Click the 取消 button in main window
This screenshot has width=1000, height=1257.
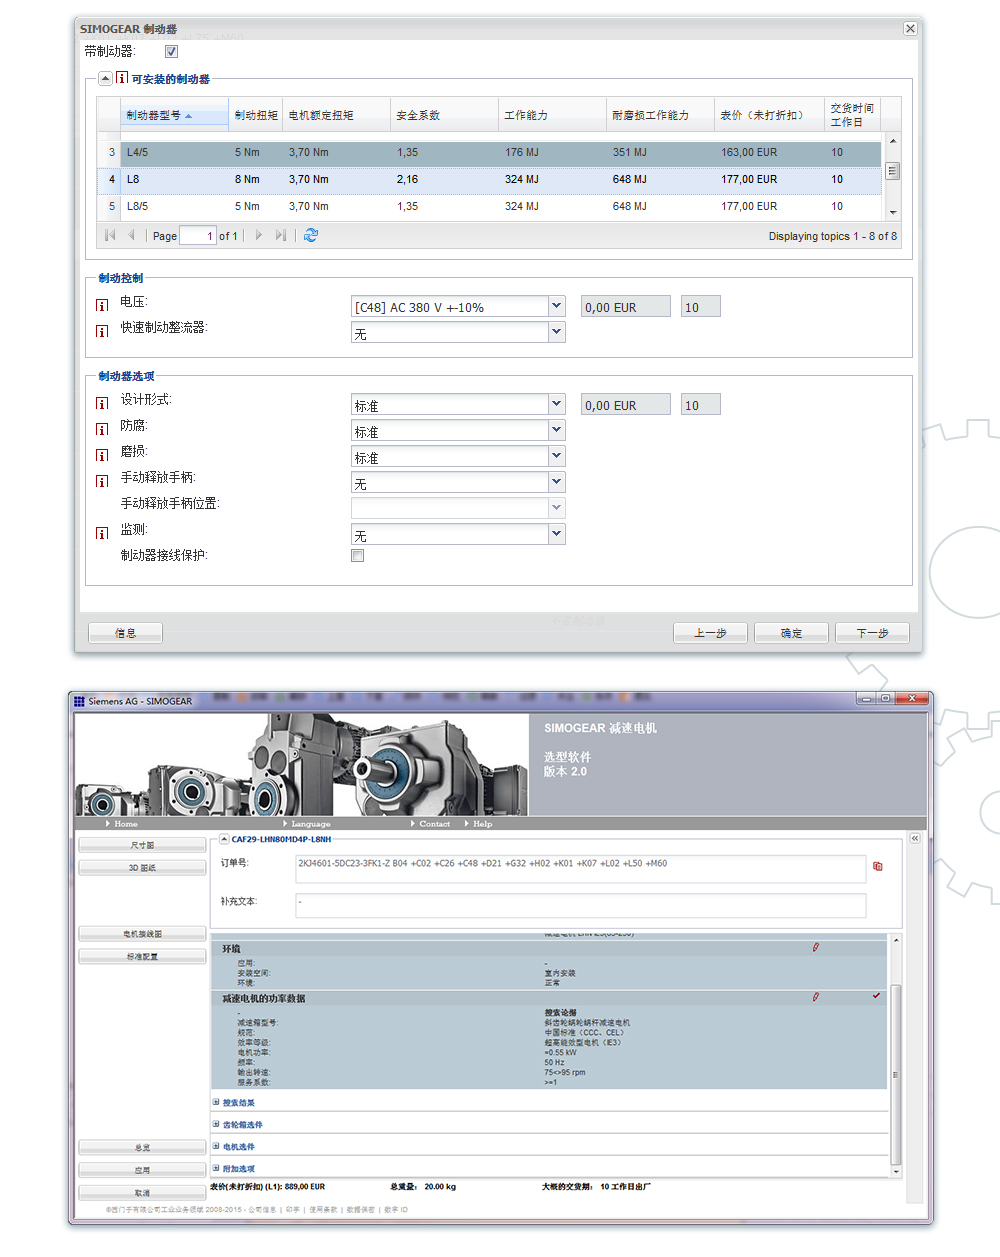coord(142,1193)
